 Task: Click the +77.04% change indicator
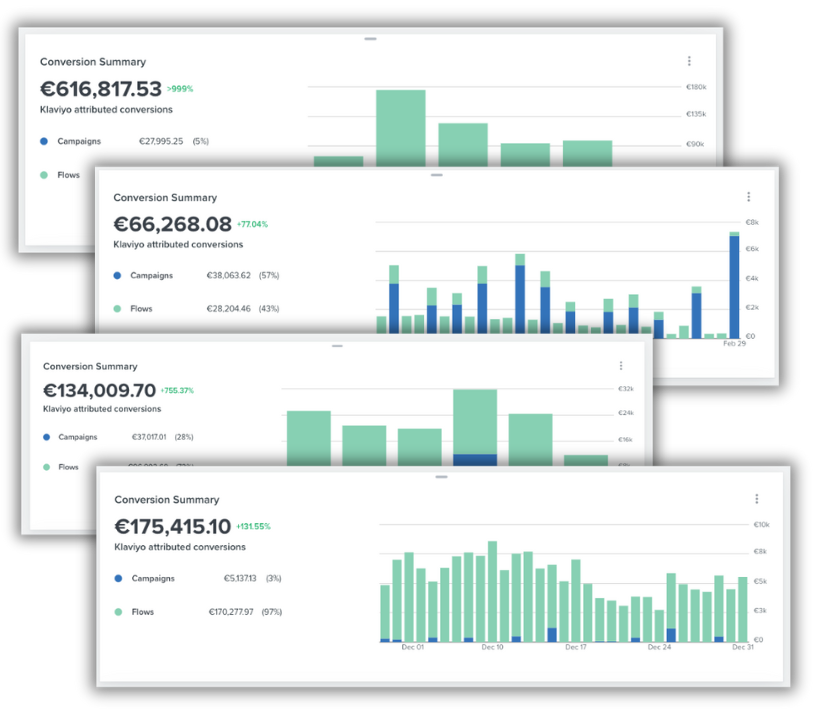point(252,225)
